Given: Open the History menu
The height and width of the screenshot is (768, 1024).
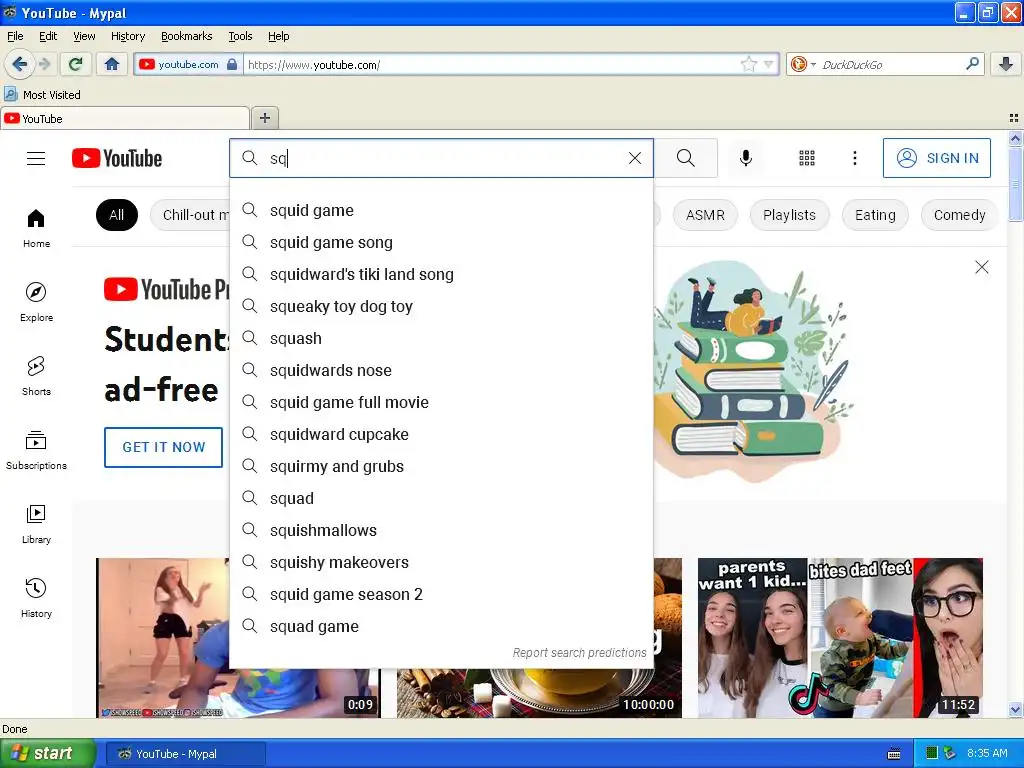Looking at the screenshot, I should pos(127,36).
